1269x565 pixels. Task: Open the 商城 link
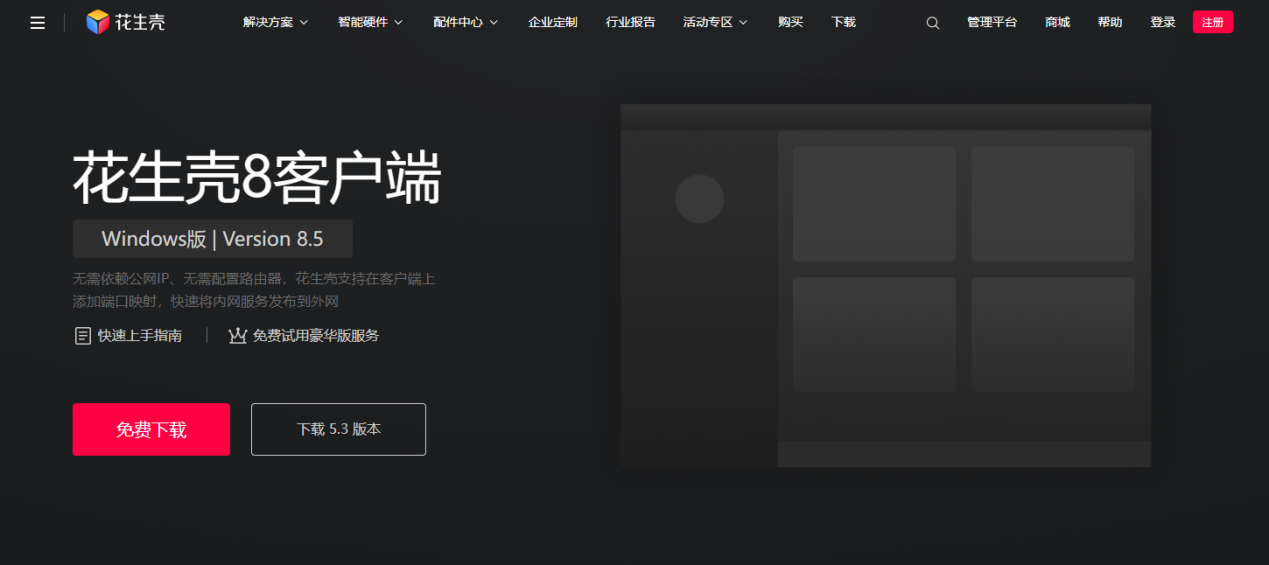1057,22
